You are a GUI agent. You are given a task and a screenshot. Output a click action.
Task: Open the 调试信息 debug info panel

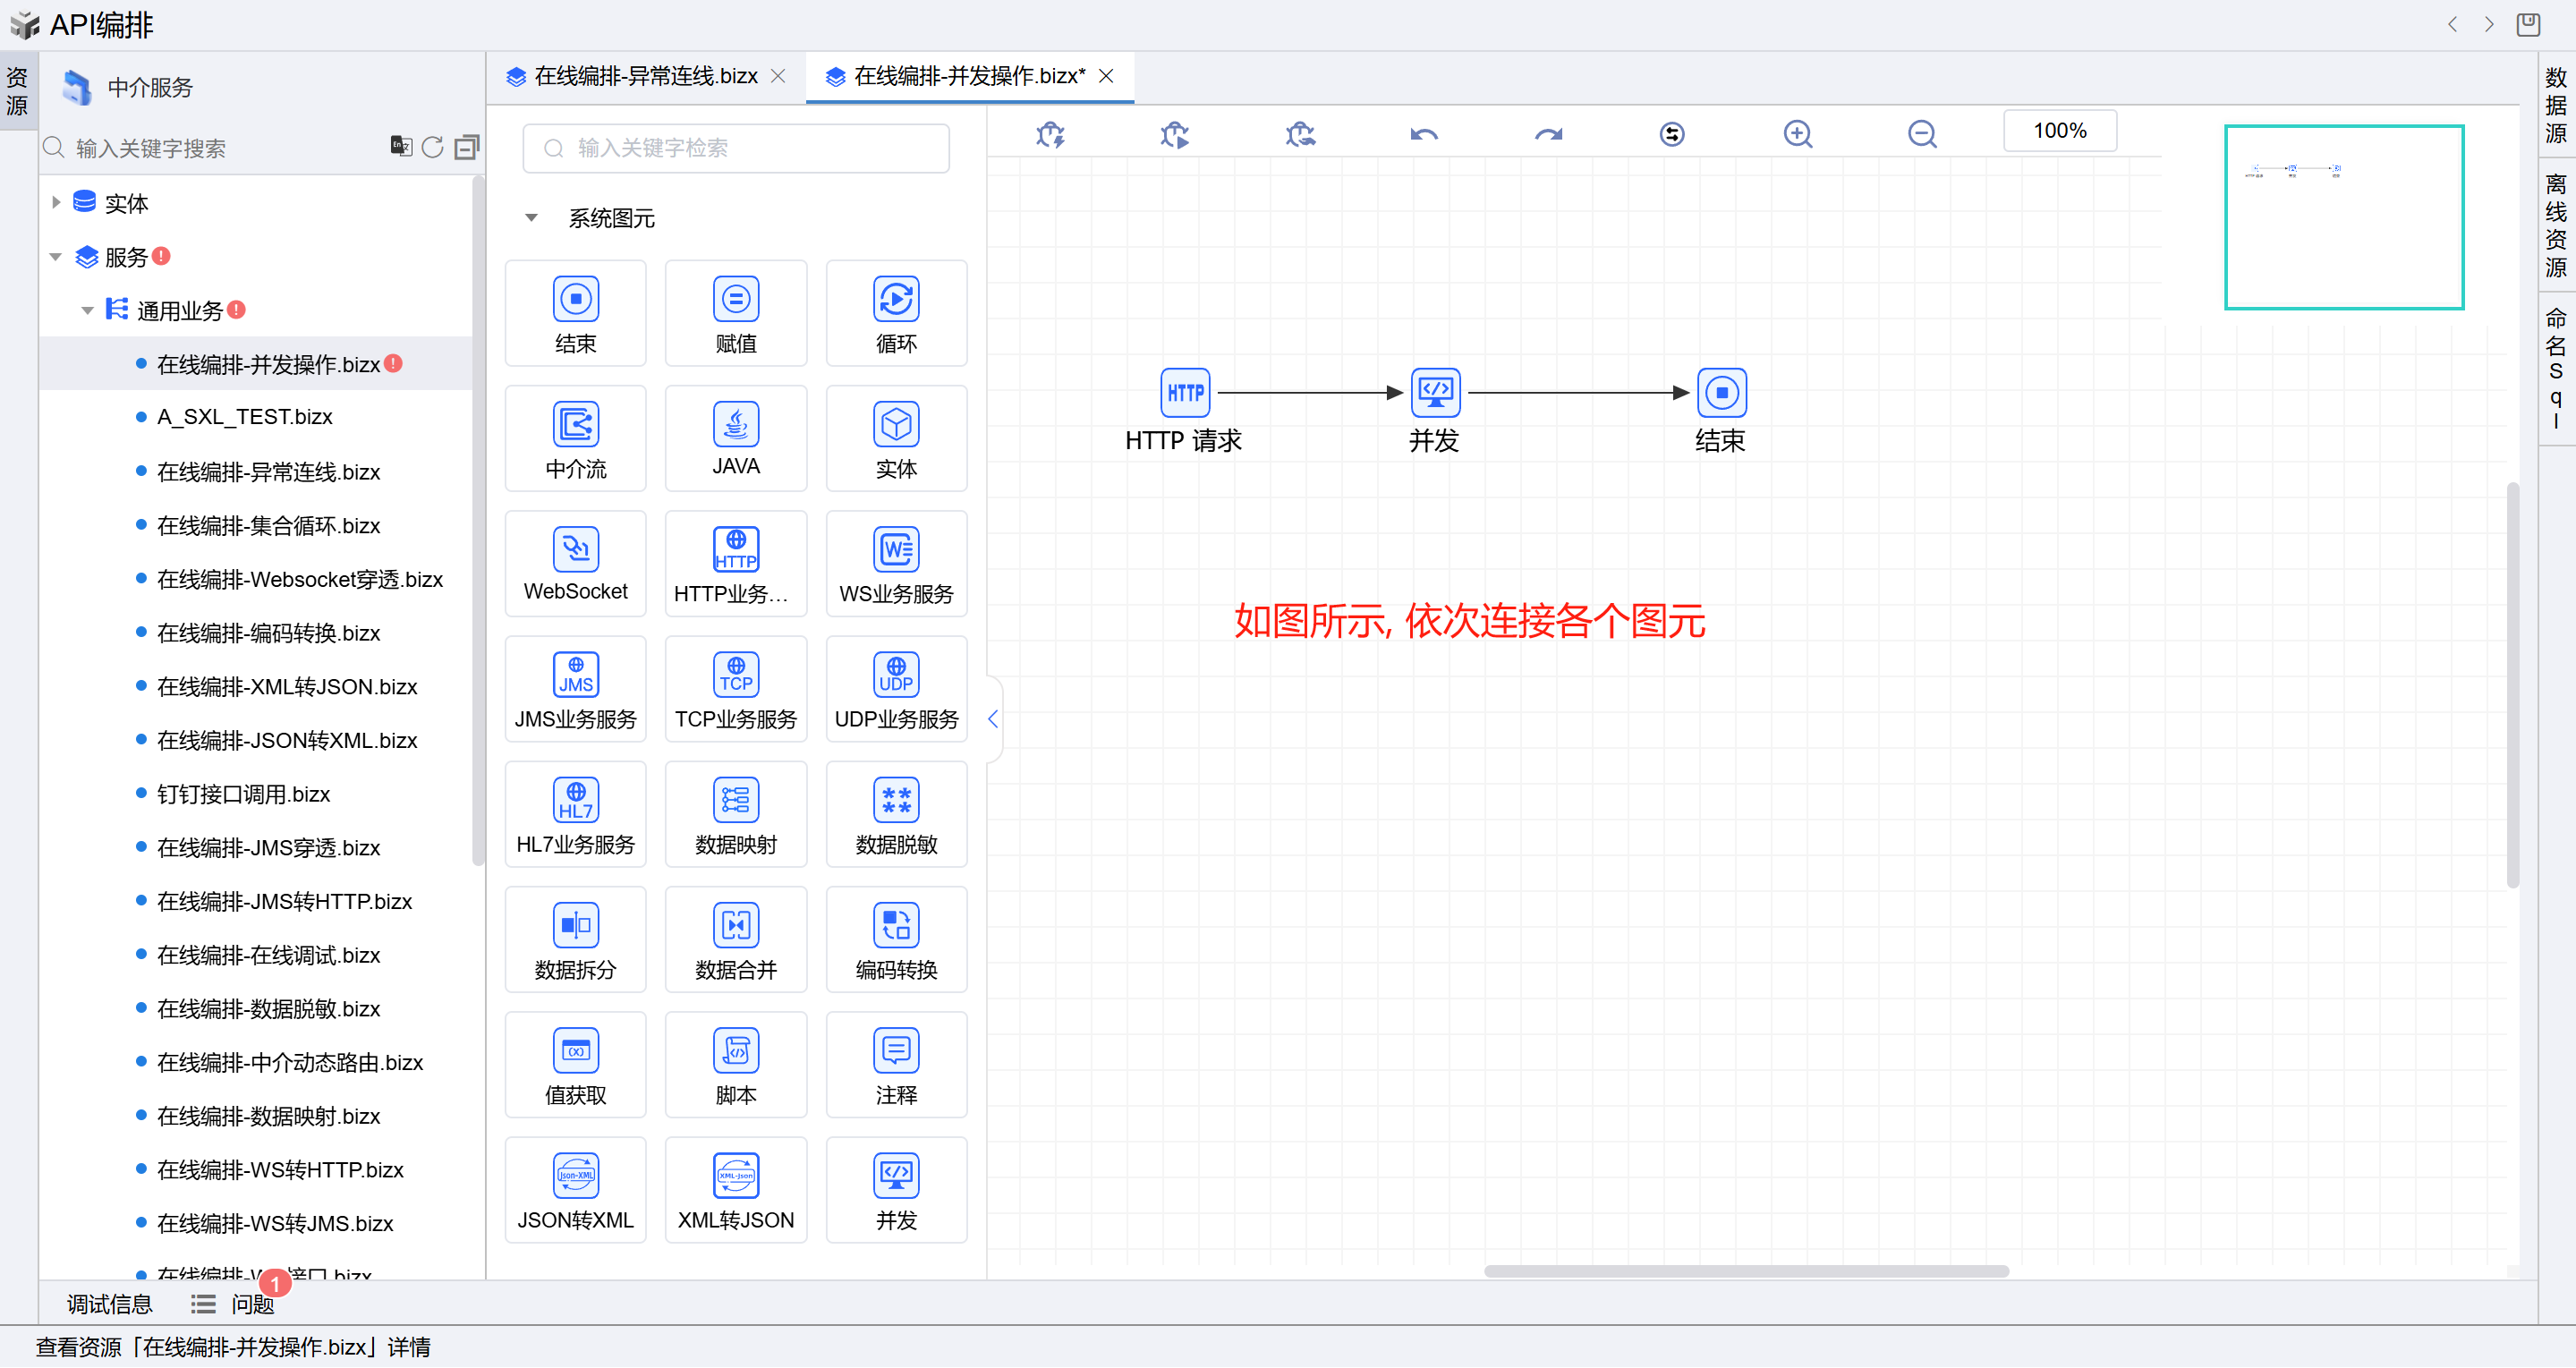pyautogui.click(x=109, y=1304)
